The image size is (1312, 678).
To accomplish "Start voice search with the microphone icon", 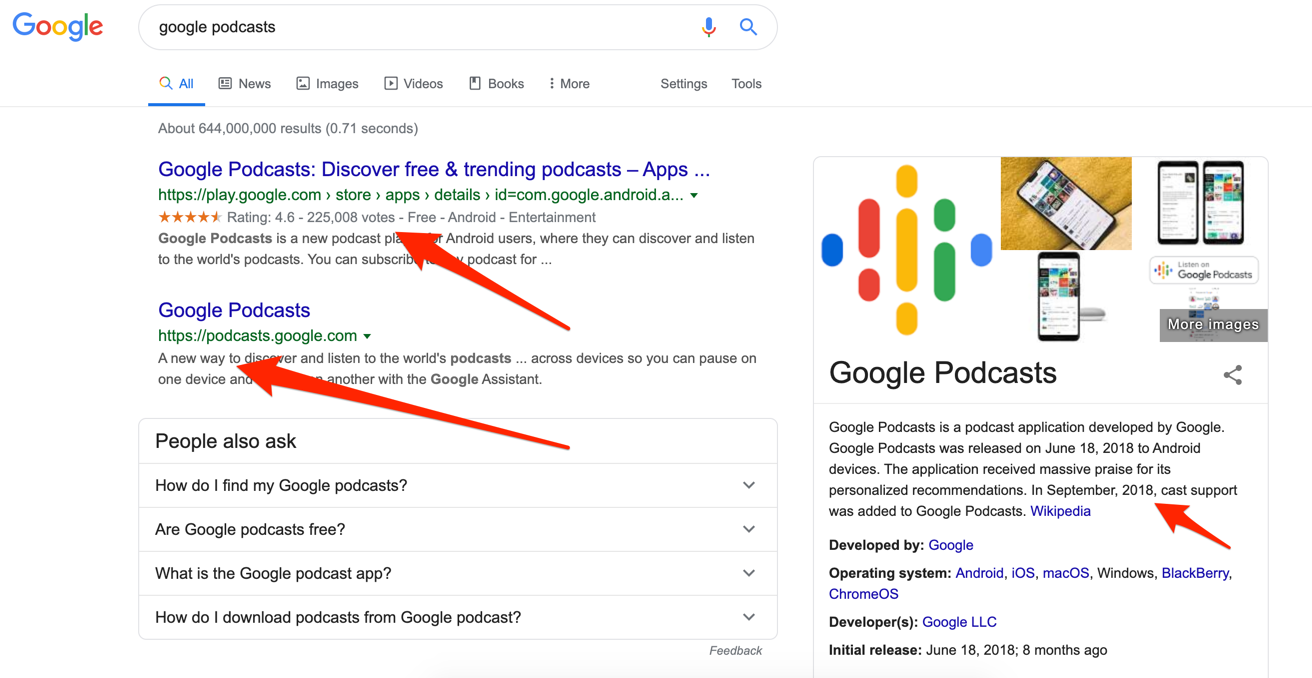I will coord(708,27).
